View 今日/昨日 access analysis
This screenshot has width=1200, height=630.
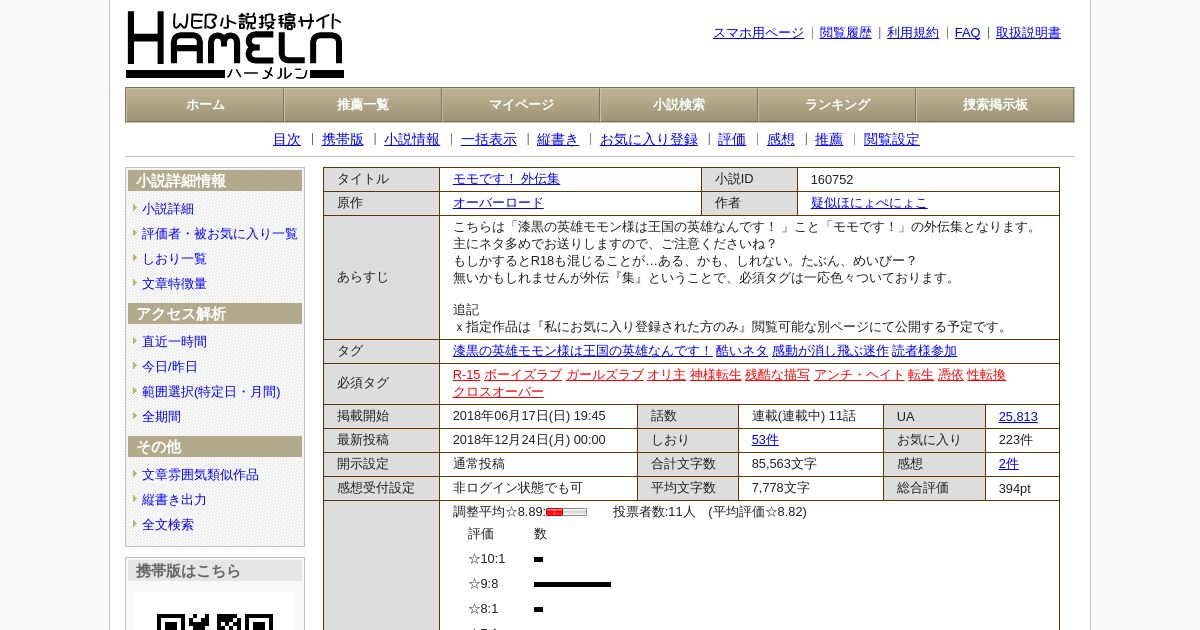click(x=170, y=367)
